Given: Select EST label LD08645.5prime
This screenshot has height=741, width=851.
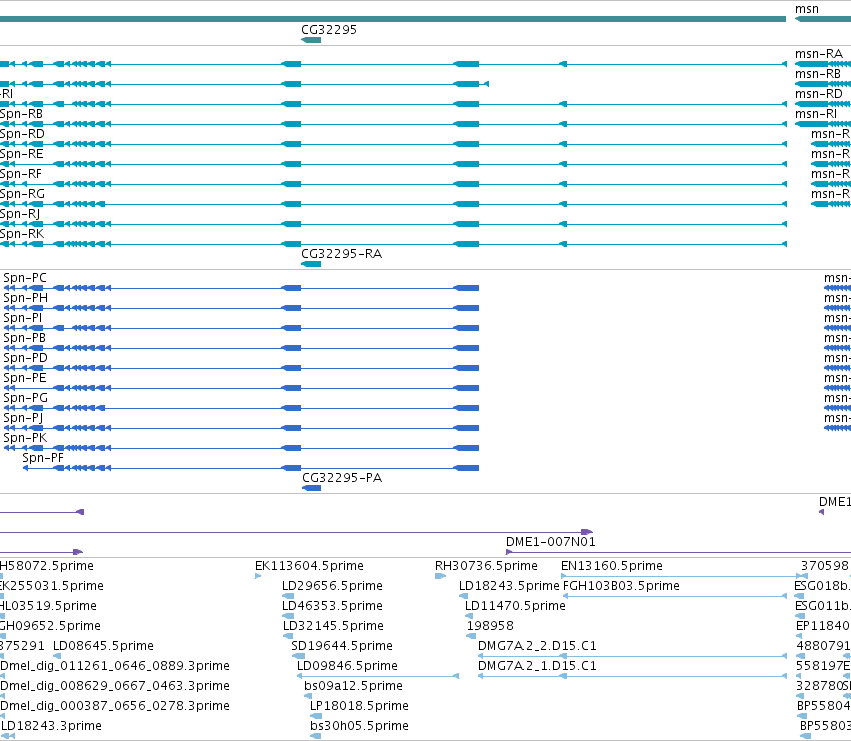Looking at the screenshot, I should (x=104, y=647).
